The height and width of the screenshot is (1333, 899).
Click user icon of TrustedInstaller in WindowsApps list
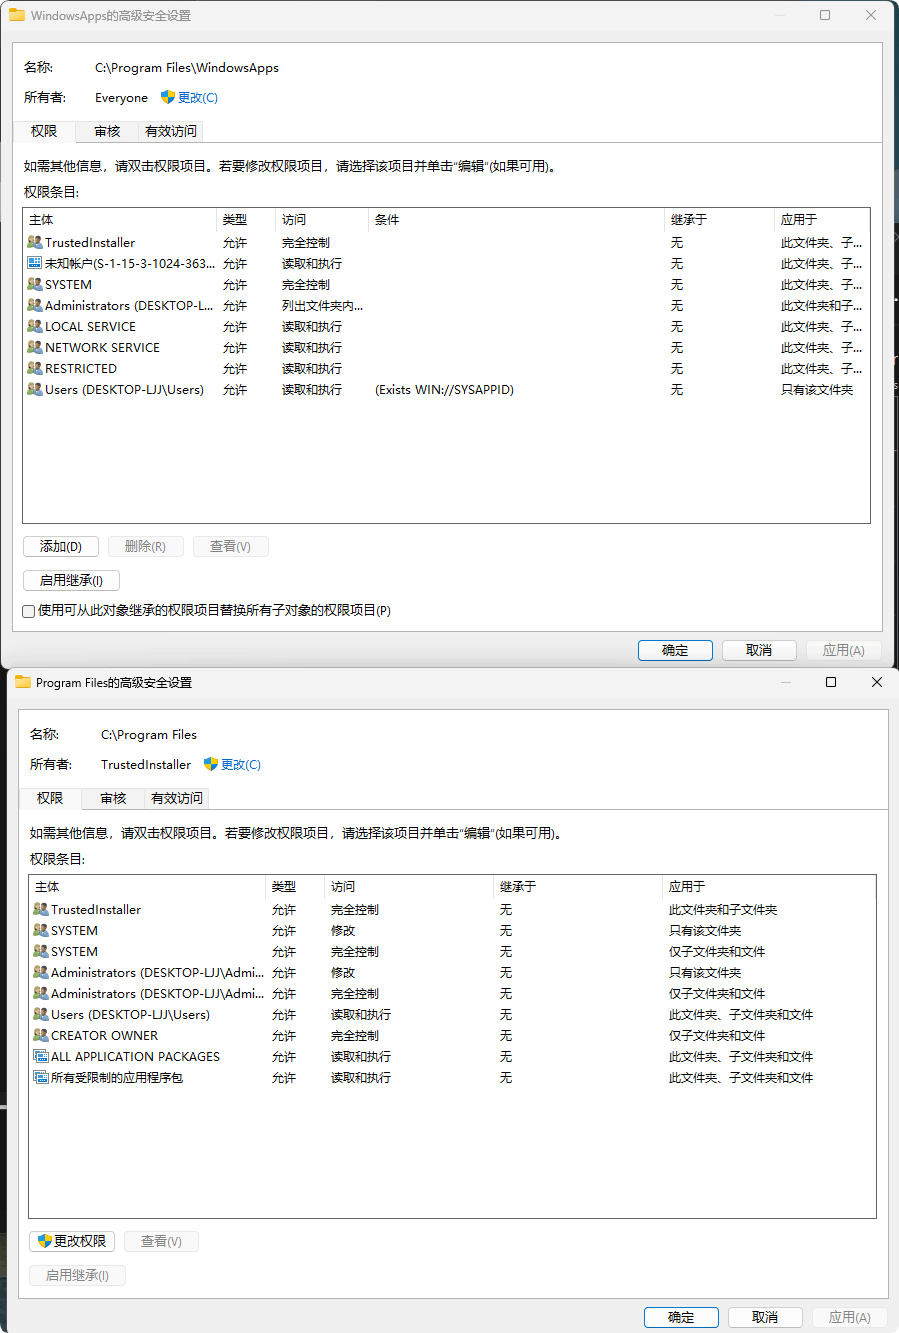(x=35, y=242)
